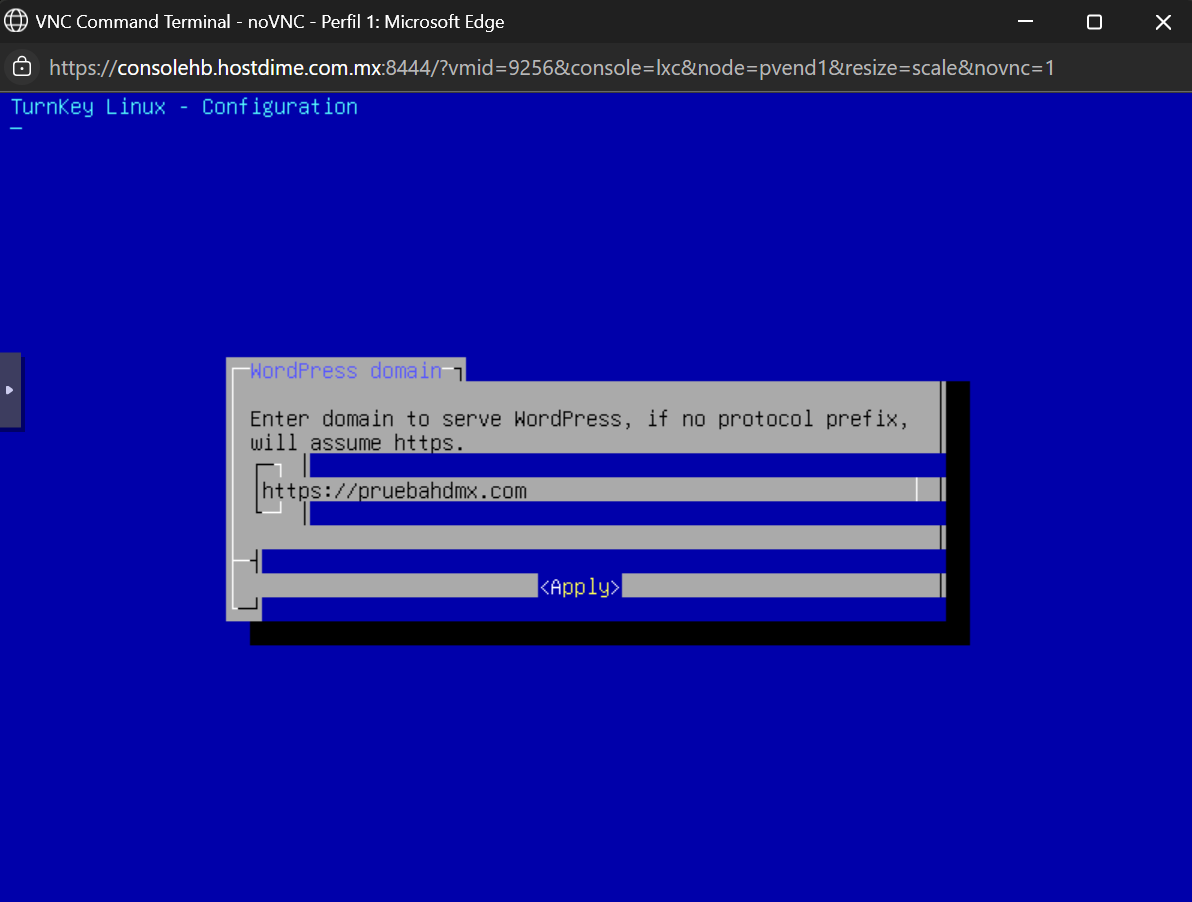Click the terminal cursor below the TurnKey header
This screenshot has width=1192, height=902.
(16, 130)
